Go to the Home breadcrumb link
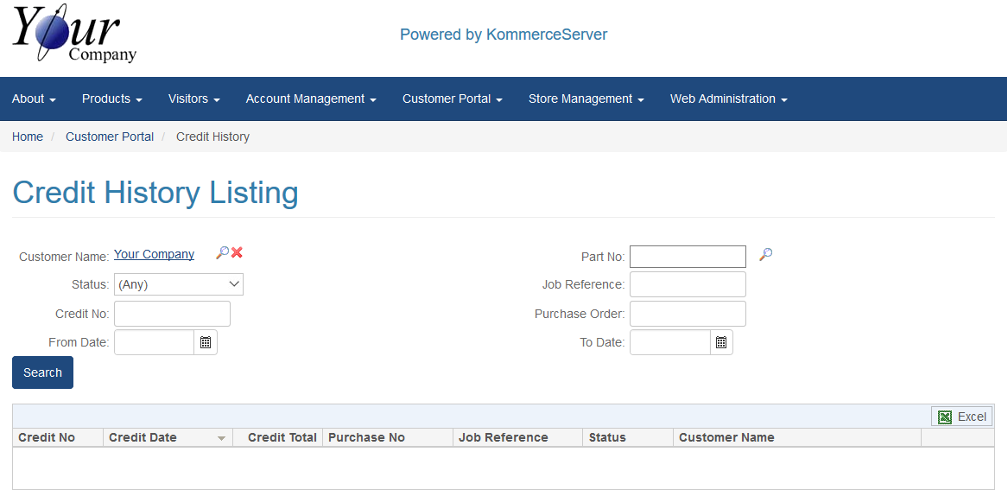Screen dimensions: 1008x490 pos(28,136)
